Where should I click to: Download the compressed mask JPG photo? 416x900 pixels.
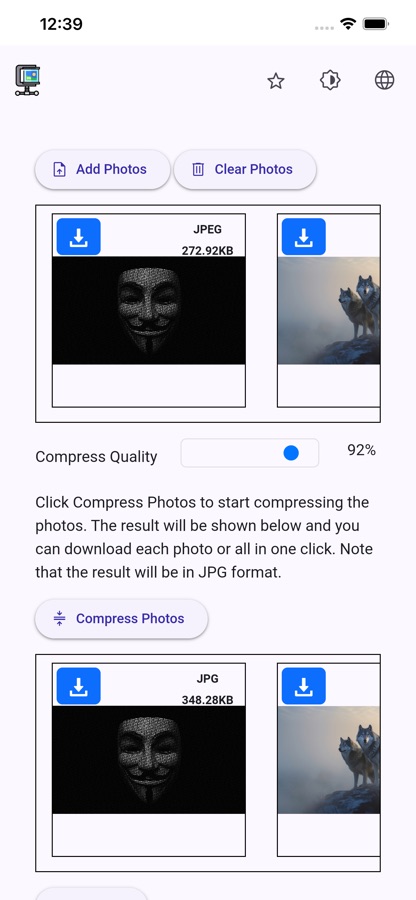pos(79,686)
